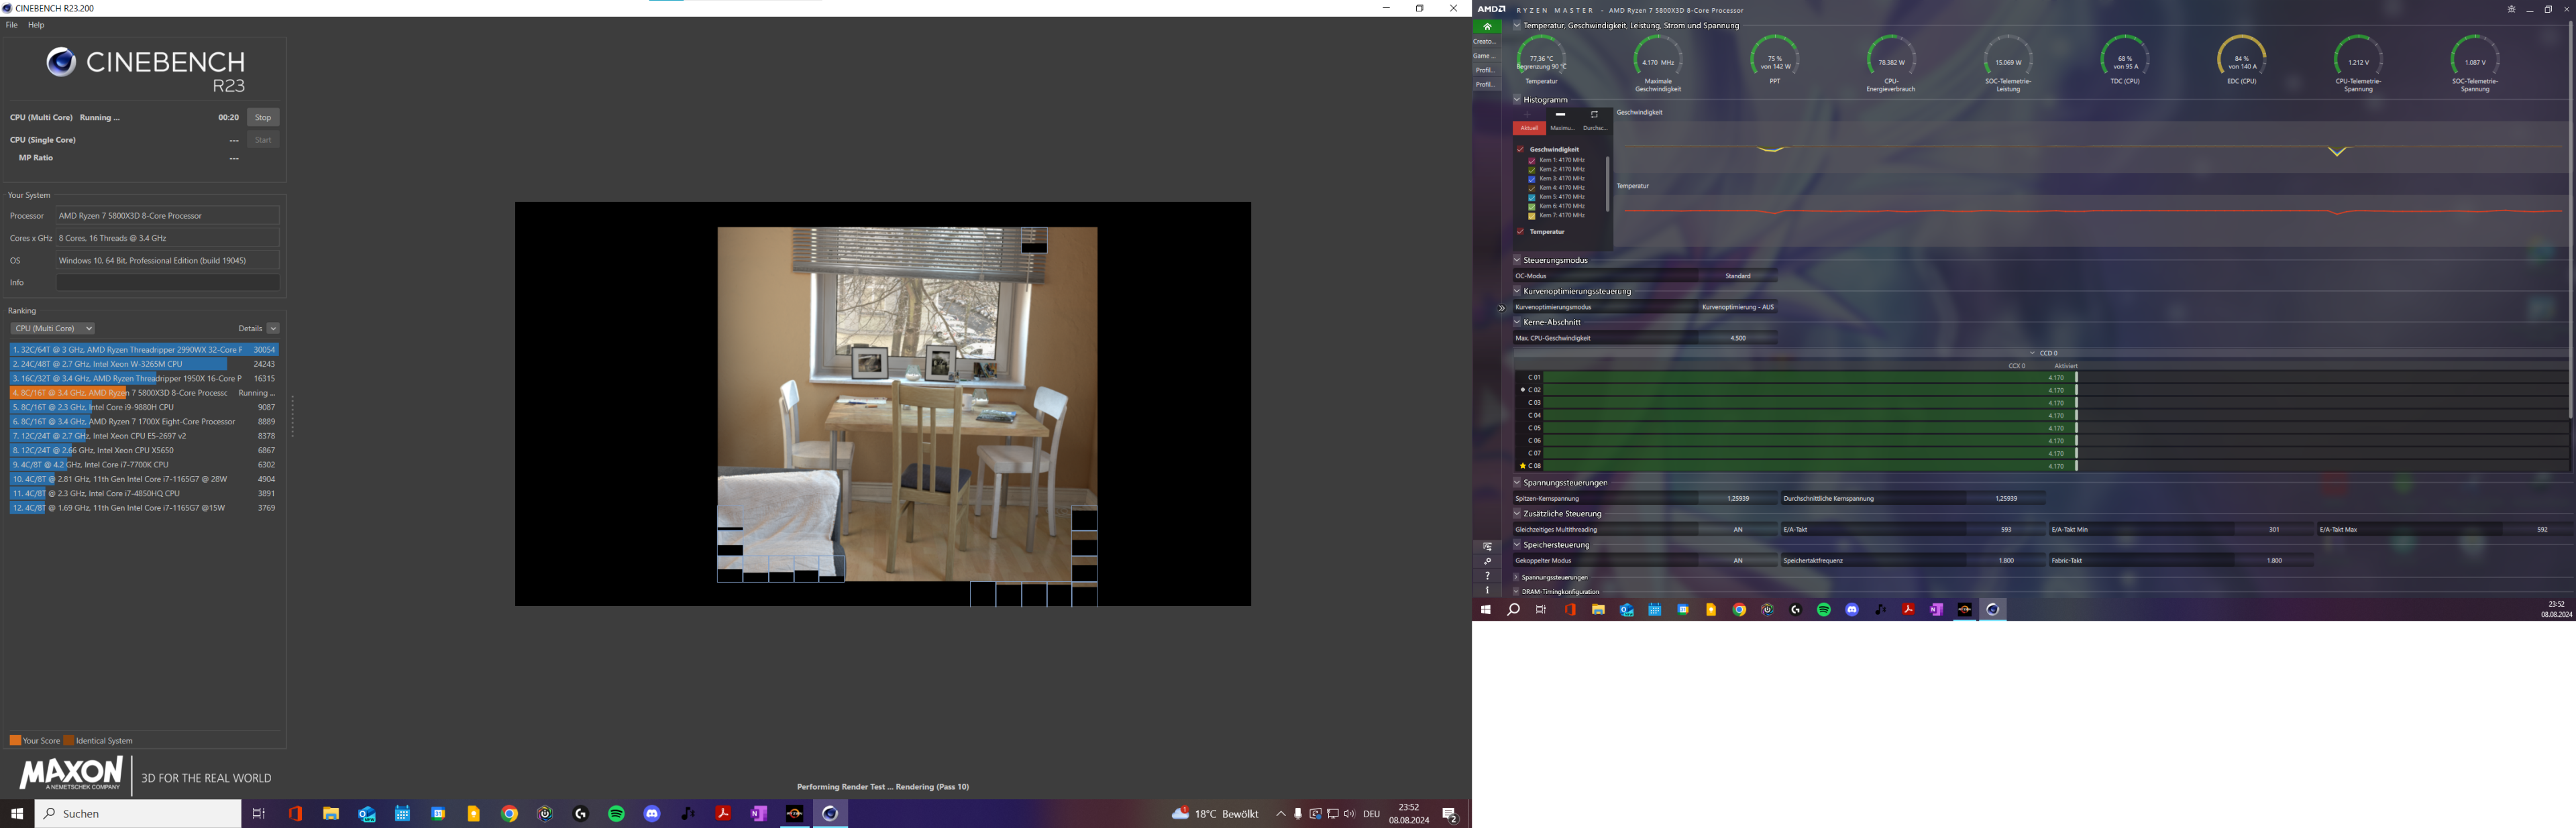
Task: Toggle the Geschwindigkeit group checkbox
Action: [1520, 149]
